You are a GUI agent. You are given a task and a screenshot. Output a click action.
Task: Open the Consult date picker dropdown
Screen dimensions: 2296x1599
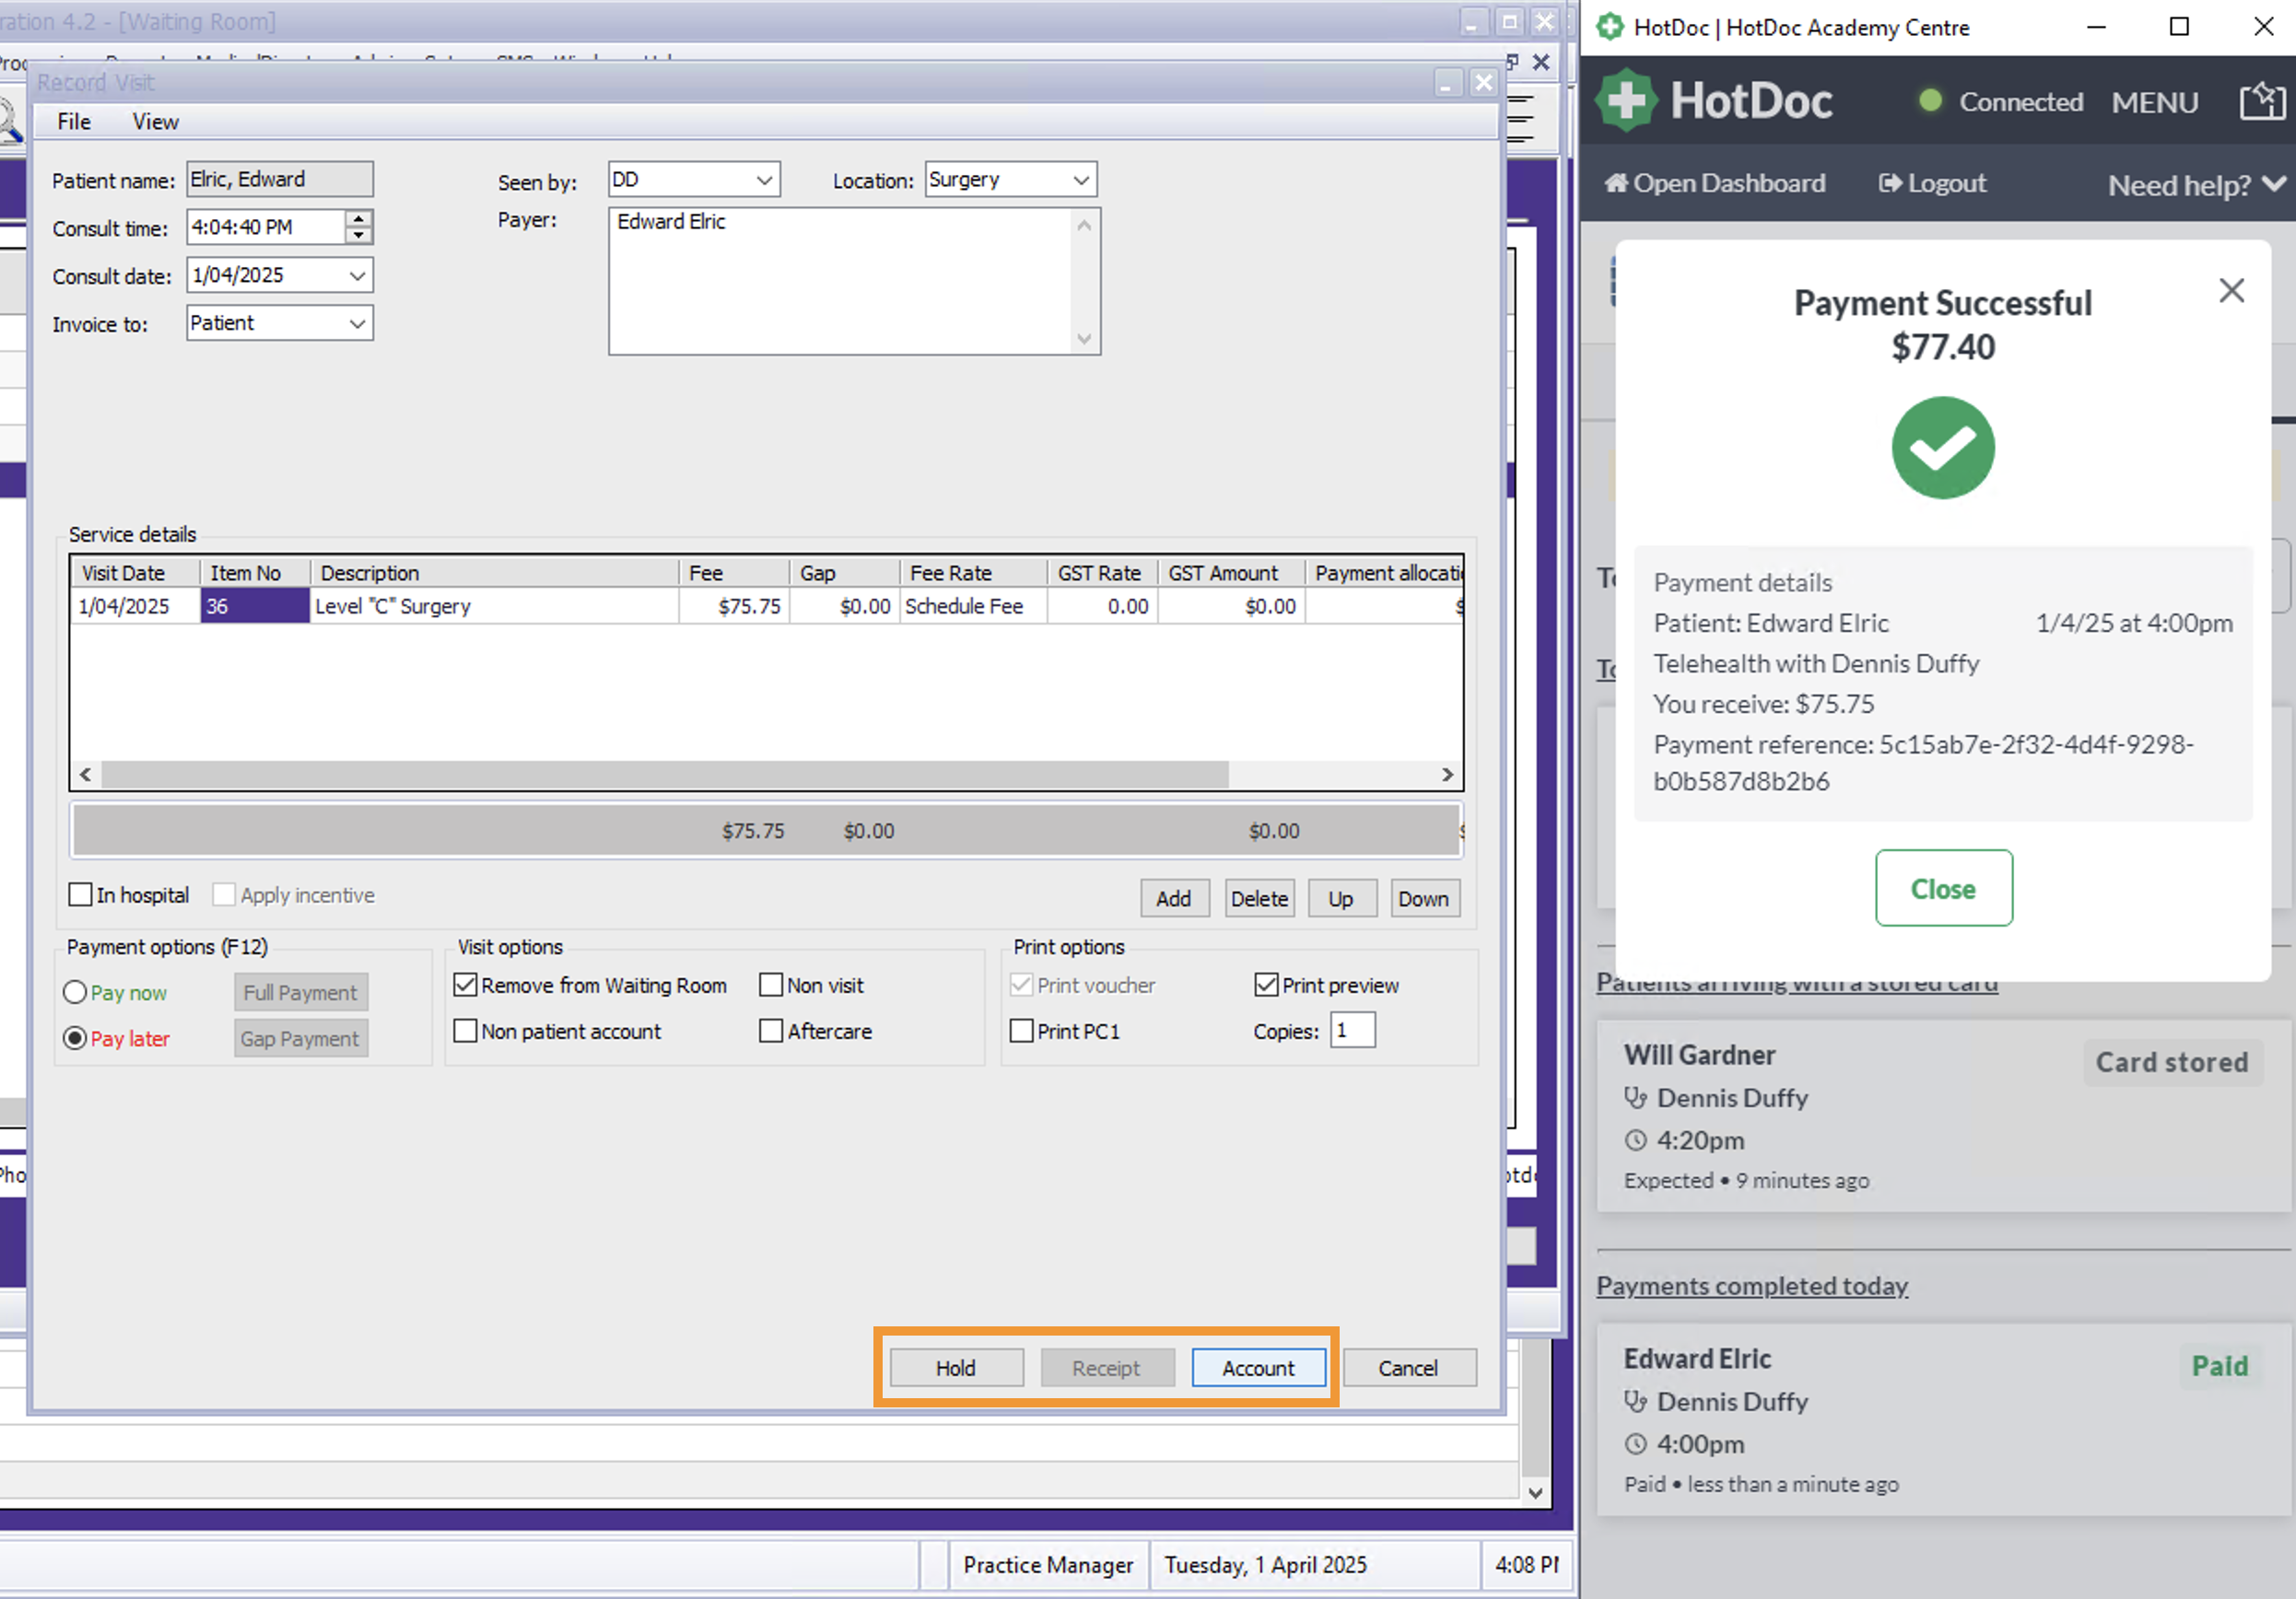357,275
